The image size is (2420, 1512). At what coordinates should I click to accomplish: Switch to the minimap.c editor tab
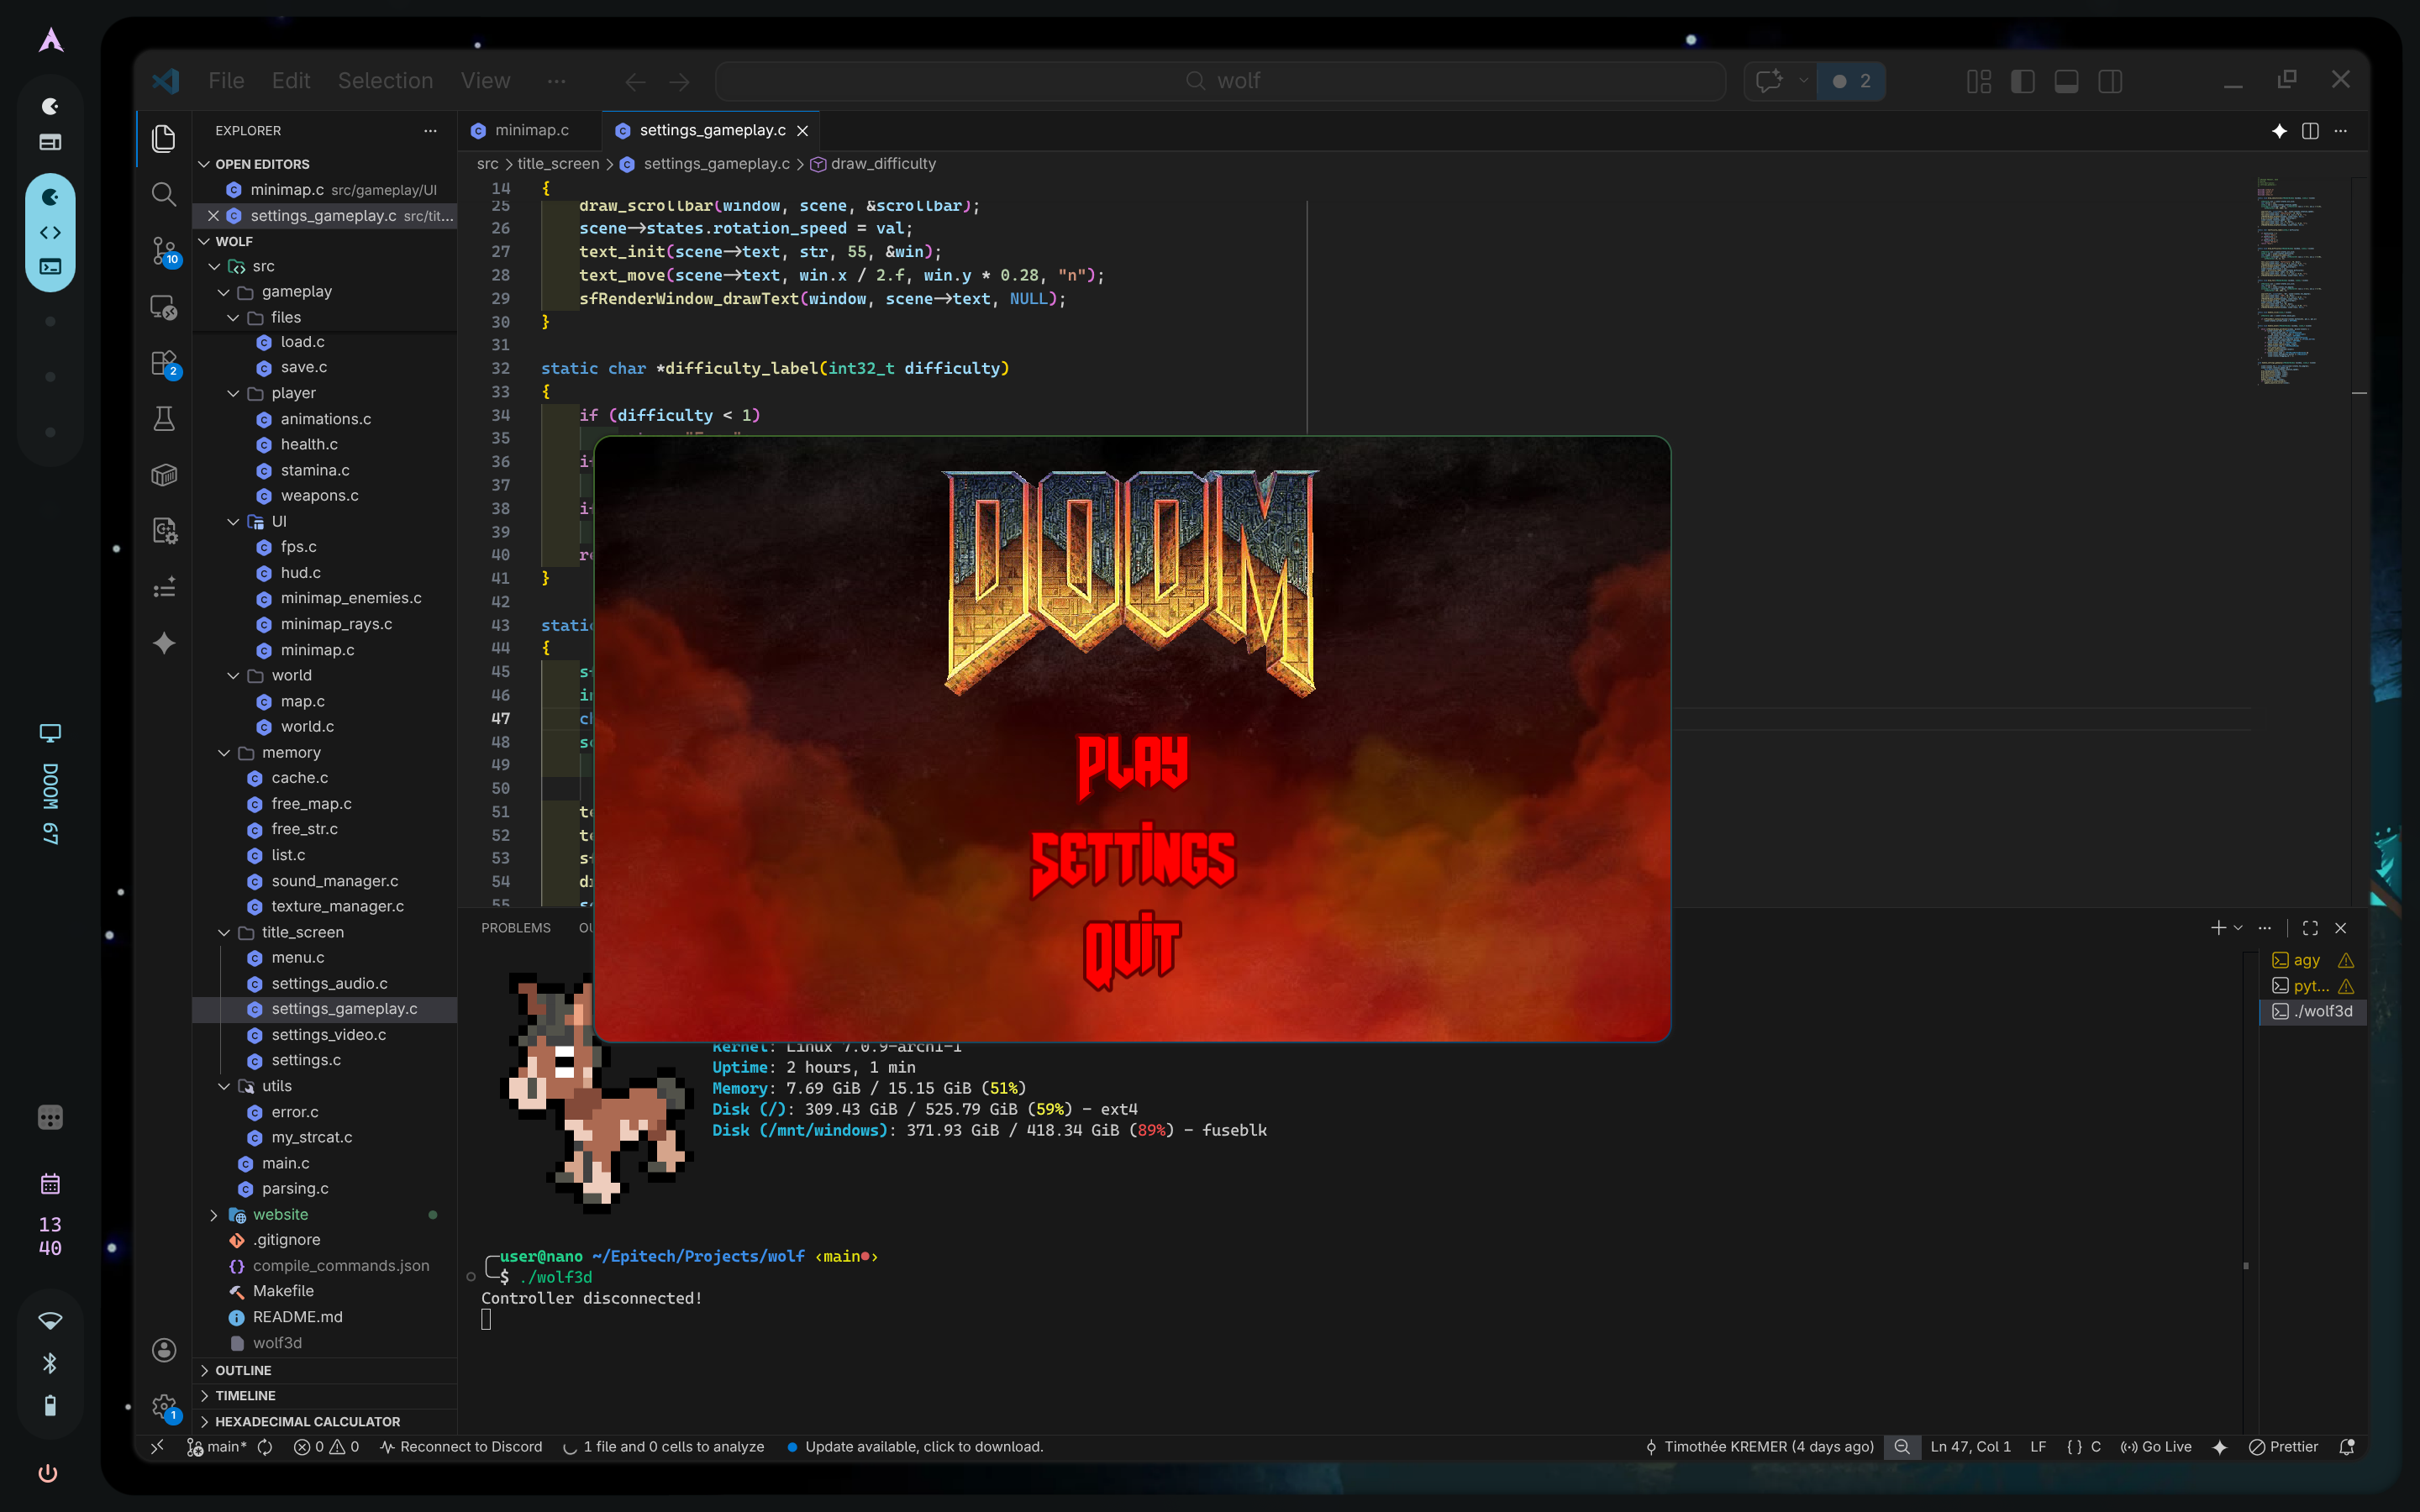point(531,130)
